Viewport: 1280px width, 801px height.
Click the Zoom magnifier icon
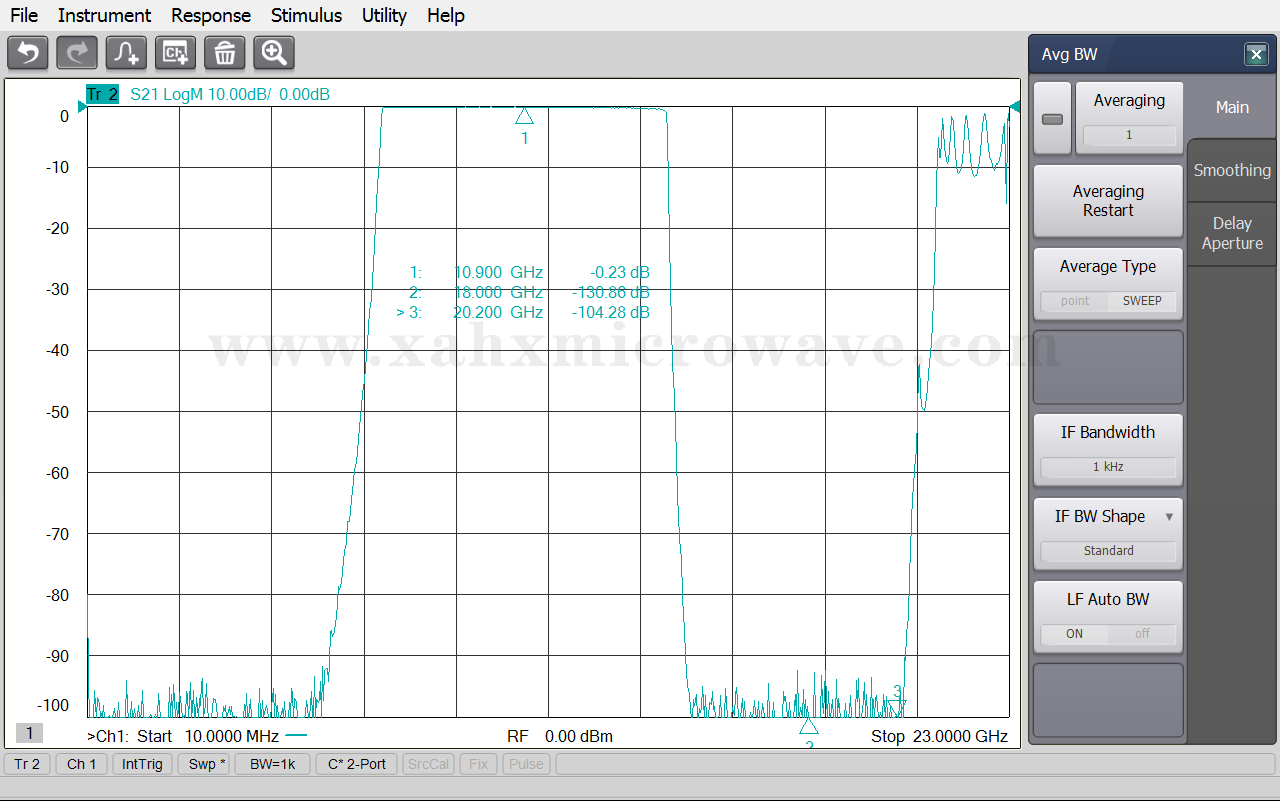click(x=274, y=53)
